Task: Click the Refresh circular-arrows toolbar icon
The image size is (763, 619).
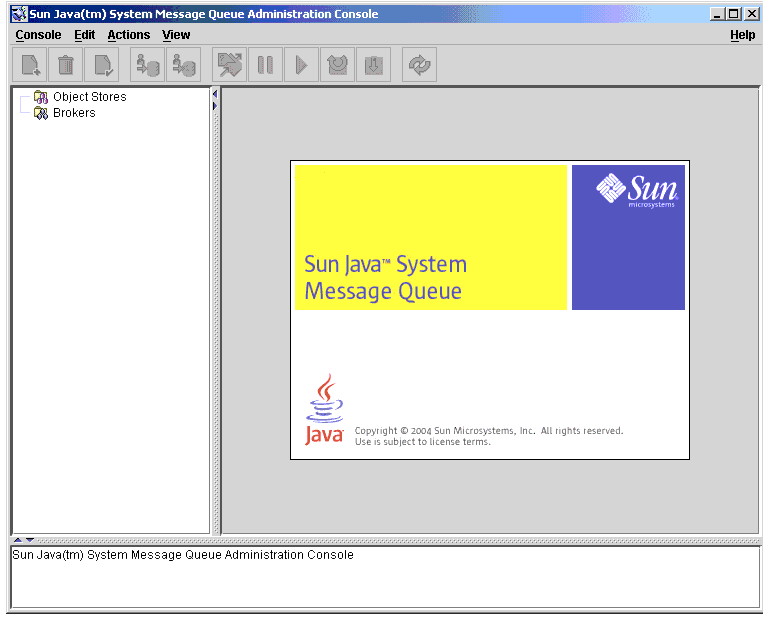Action: 419,64
